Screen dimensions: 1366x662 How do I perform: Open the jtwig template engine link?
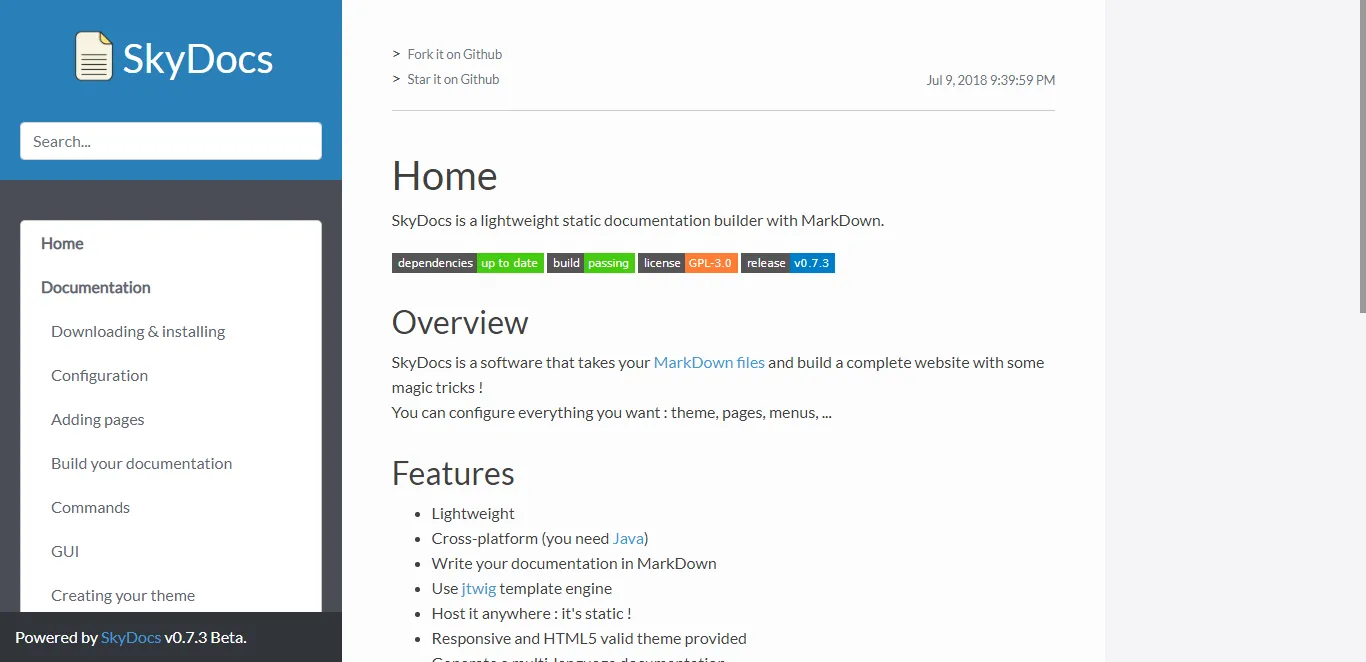coord(478,588)
